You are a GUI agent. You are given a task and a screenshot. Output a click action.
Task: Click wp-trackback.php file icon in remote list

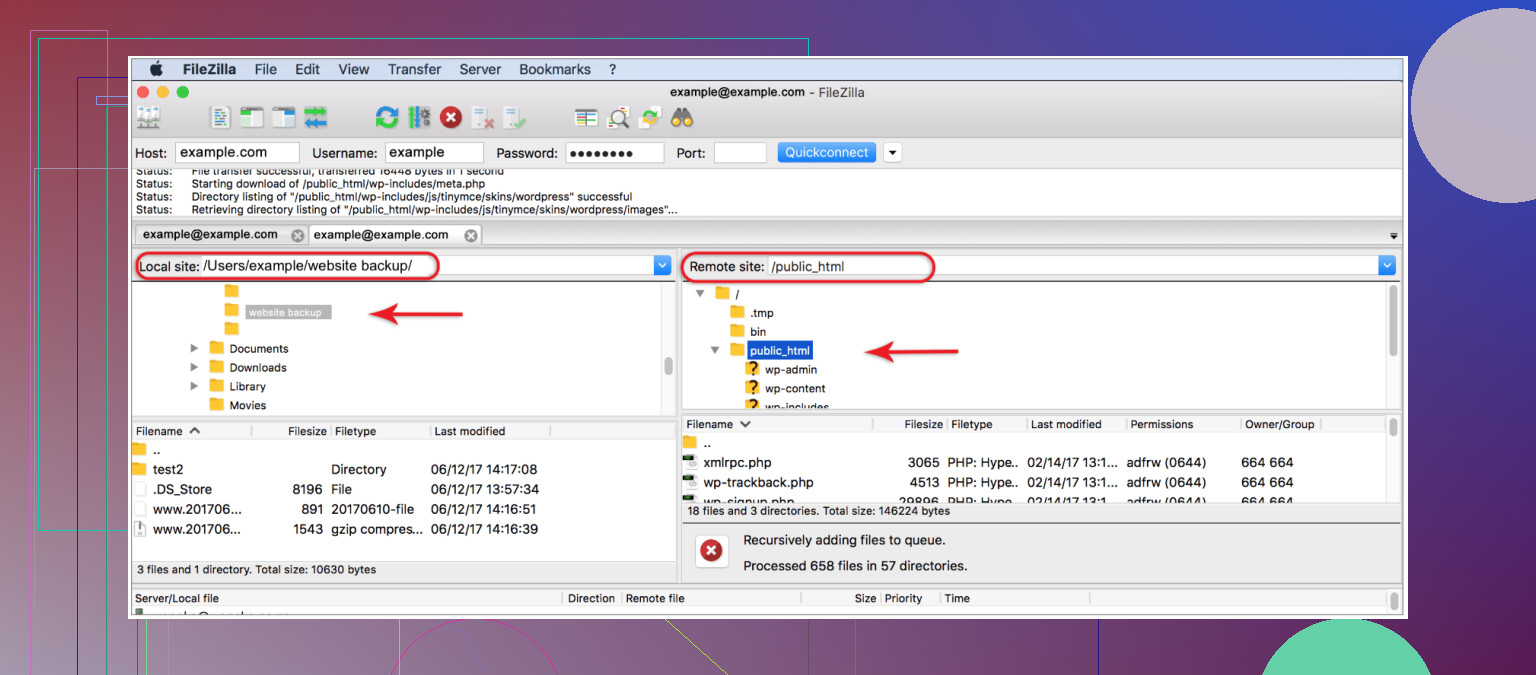pos(690,482)
